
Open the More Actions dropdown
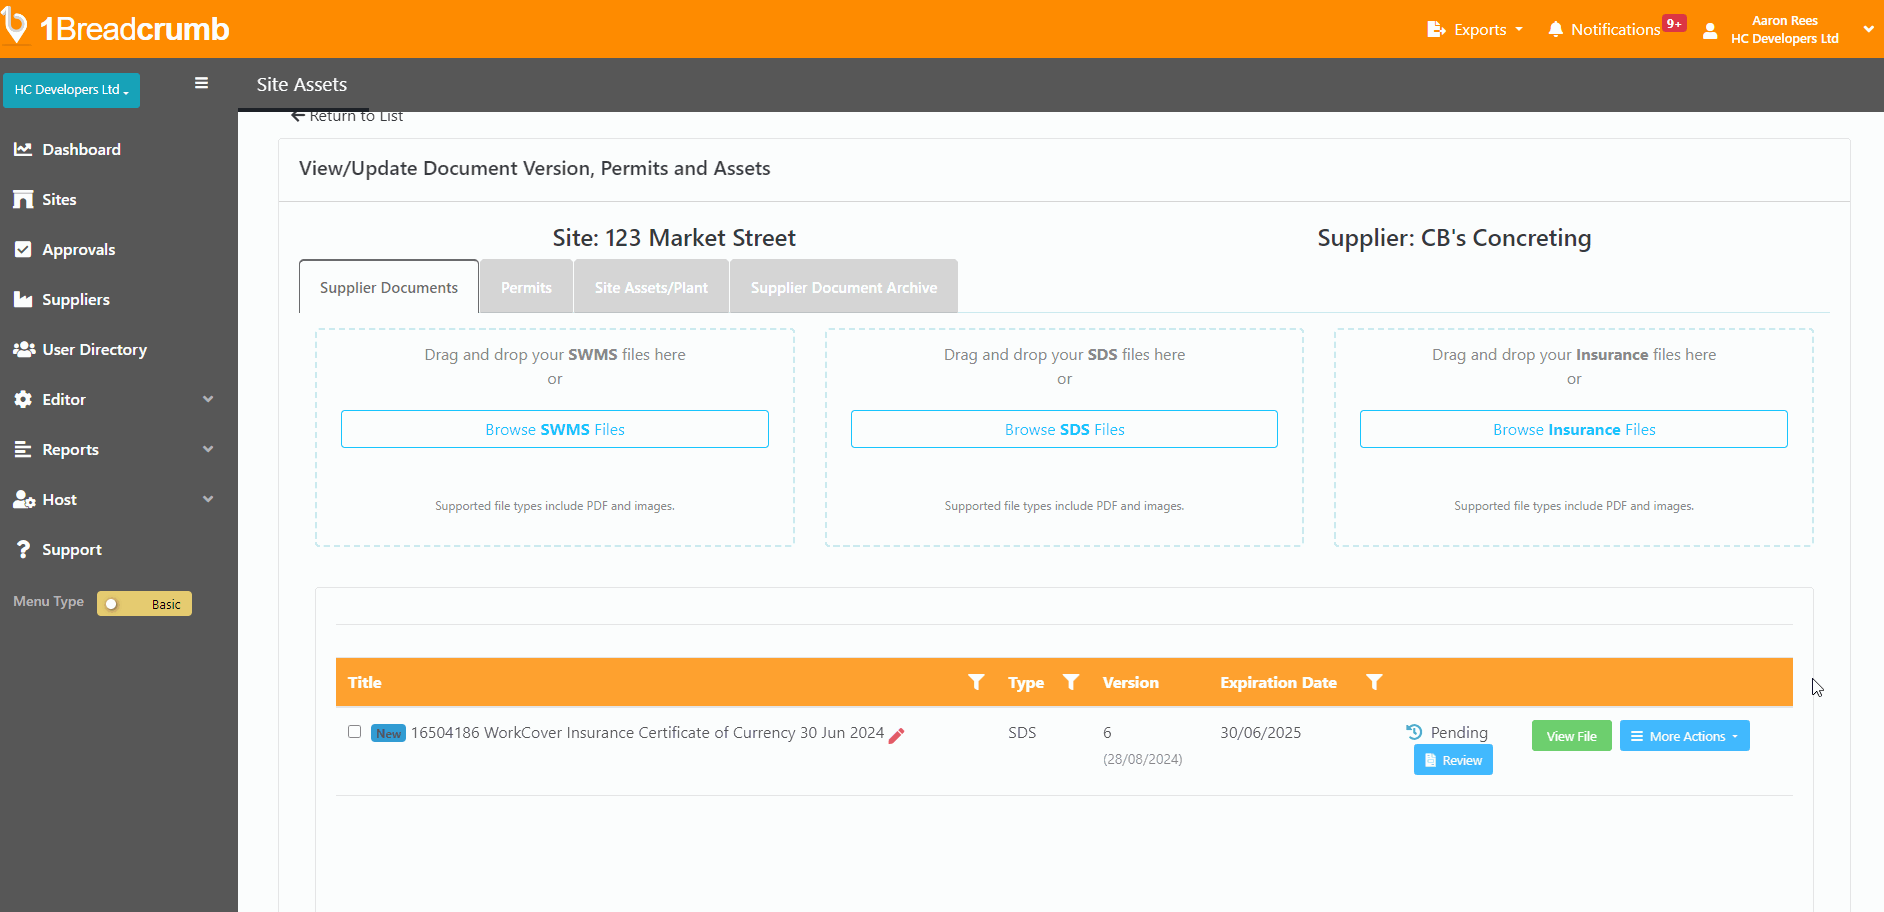click(1684, 735)
